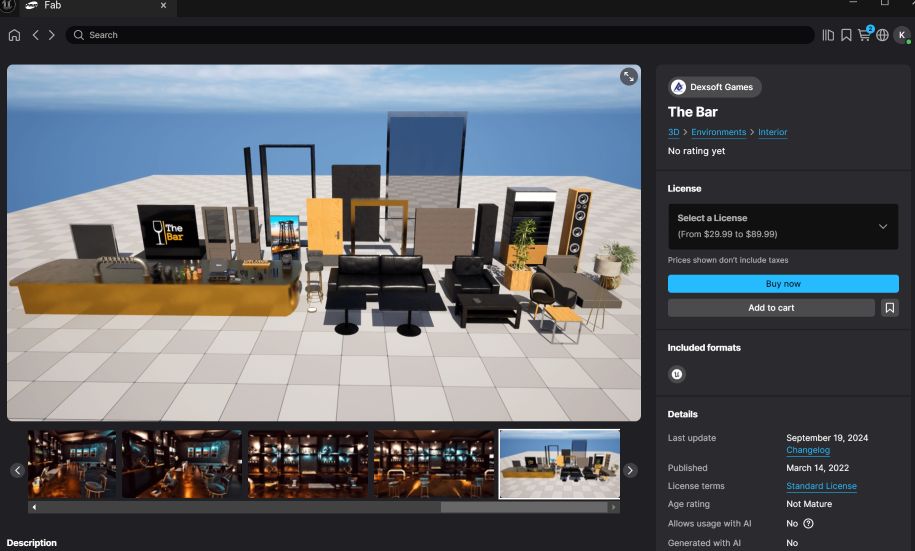
Task: Show previous thumbnails with left arrow
Action: [x=18, y=470]
